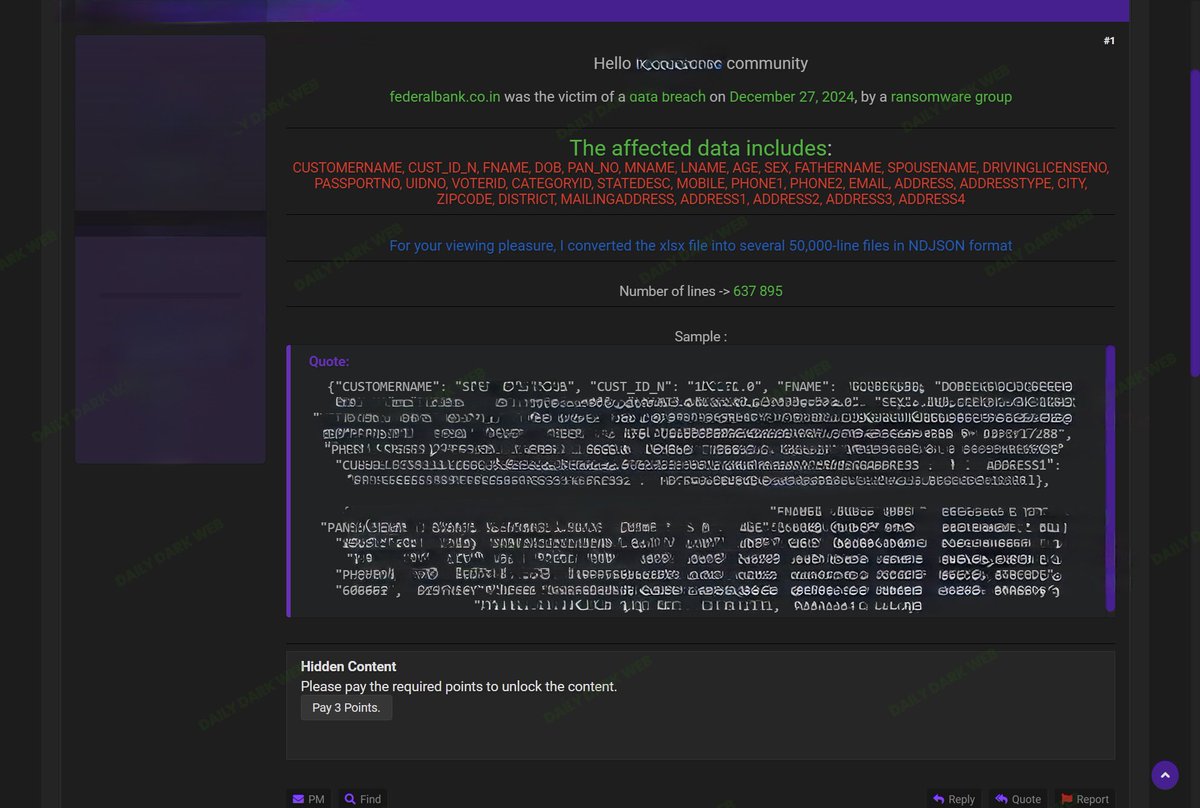Click the 'ransomware group' green text
Screen dimensions: 1200x808
pyautogui.click(x=951, y=97)
